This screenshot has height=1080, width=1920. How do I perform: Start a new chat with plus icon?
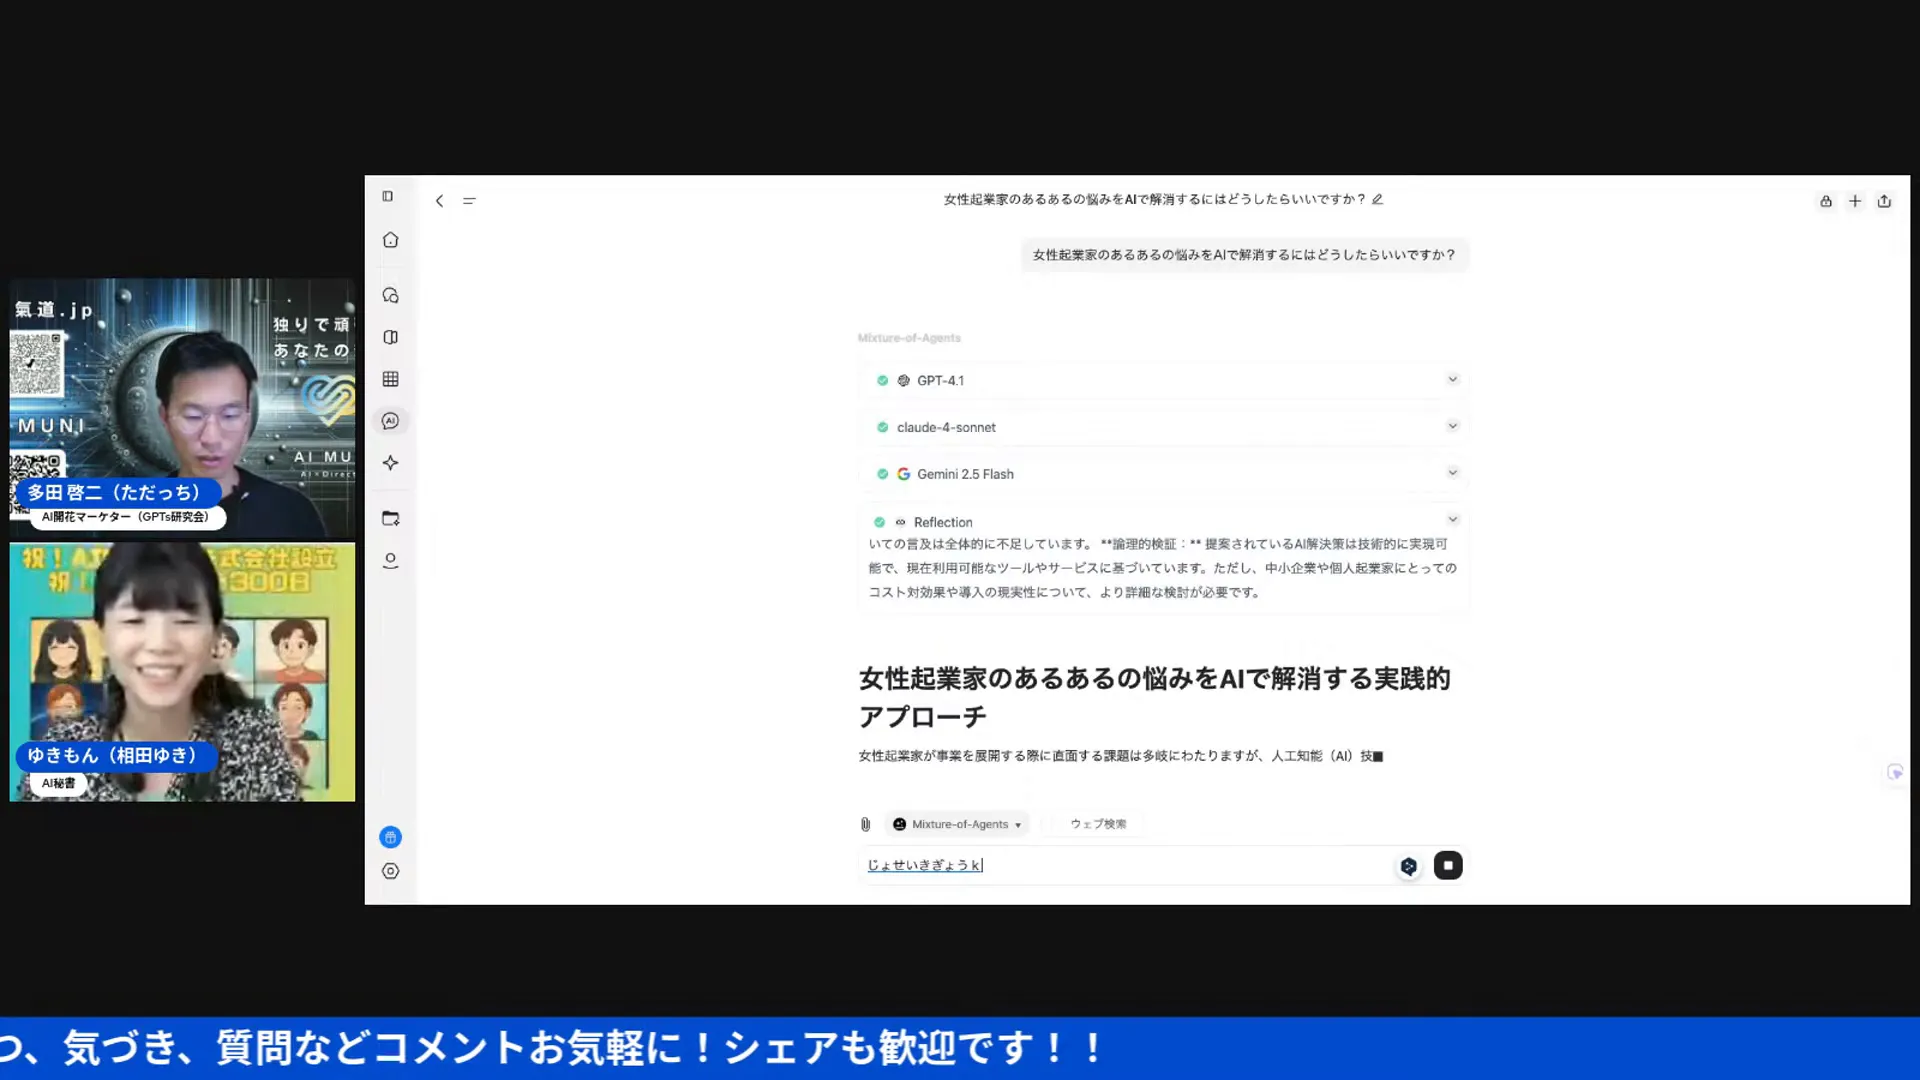tap(1855, 201)
